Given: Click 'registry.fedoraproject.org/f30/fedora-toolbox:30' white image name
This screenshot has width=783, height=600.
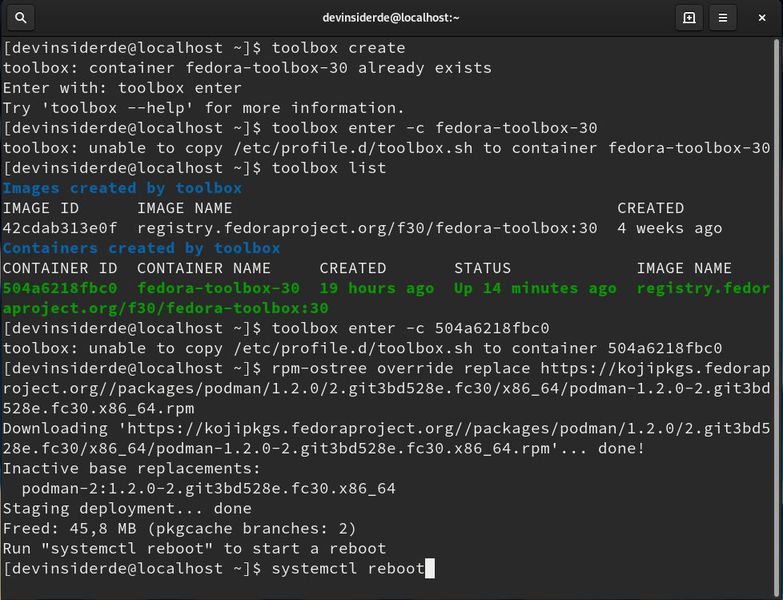Looking at the screenshot, I should coord(368,228).
